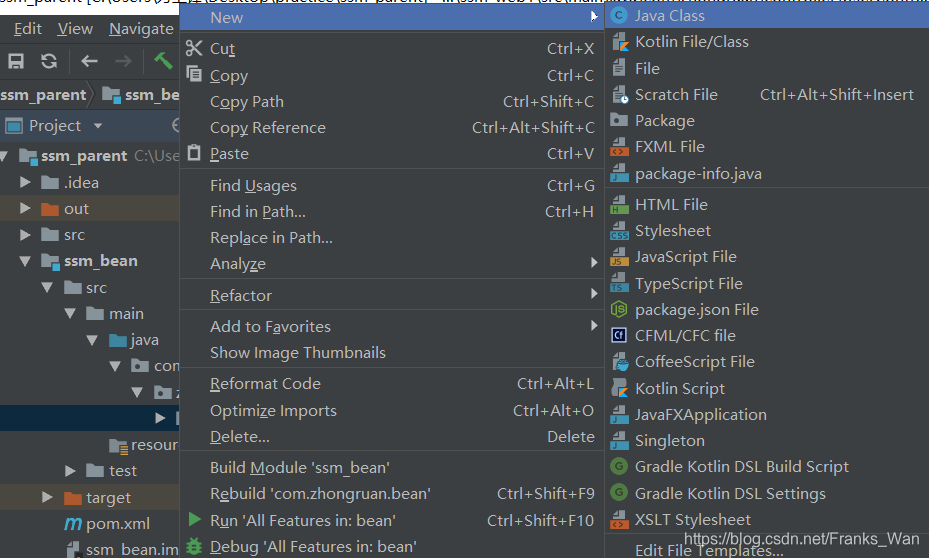
Task: Click the Paste clipboard icon
Action: point(194,152)
